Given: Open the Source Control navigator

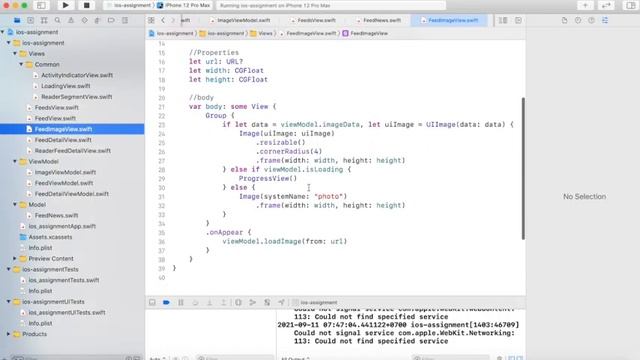Looking at the screenshot, I should 30,20.
